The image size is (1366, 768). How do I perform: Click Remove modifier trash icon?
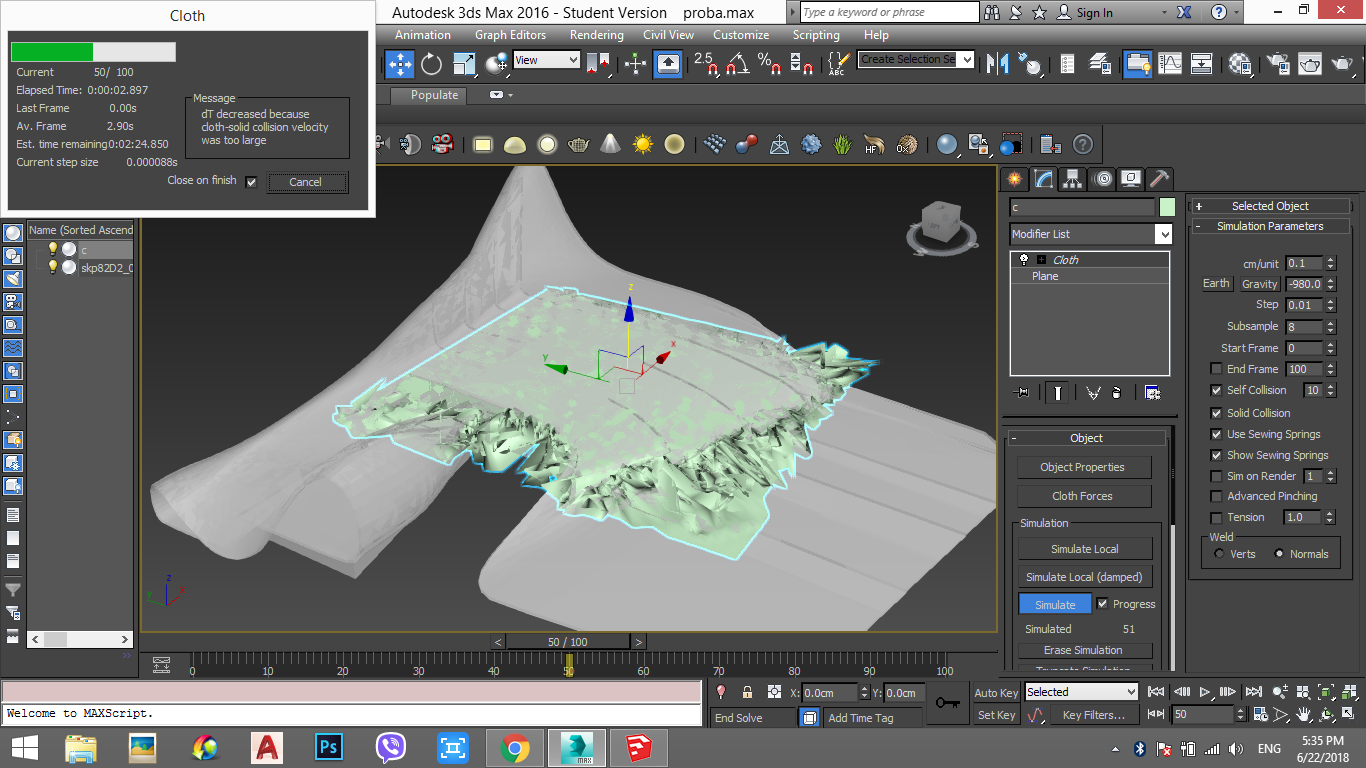1117,393
